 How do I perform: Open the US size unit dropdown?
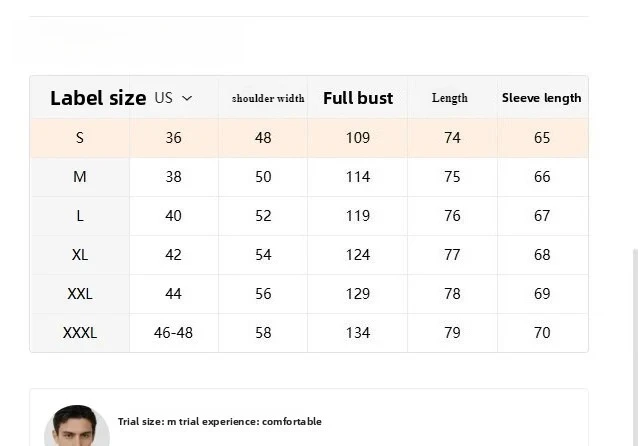(x=173, y=98)
